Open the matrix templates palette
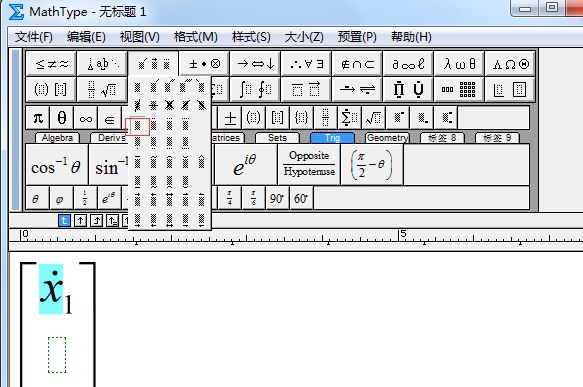 459,90
